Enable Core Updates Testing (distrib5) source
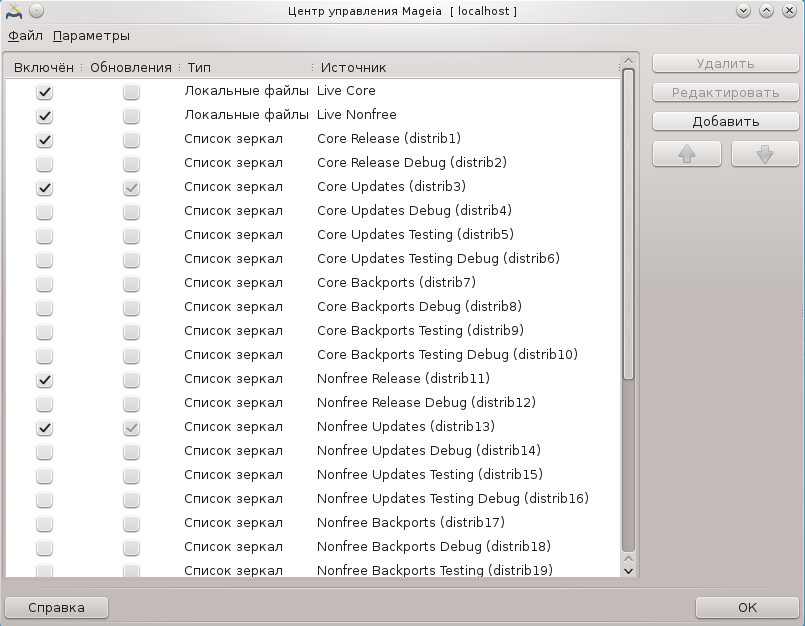This screenshot has width=805, height=626. click(45, 236)
